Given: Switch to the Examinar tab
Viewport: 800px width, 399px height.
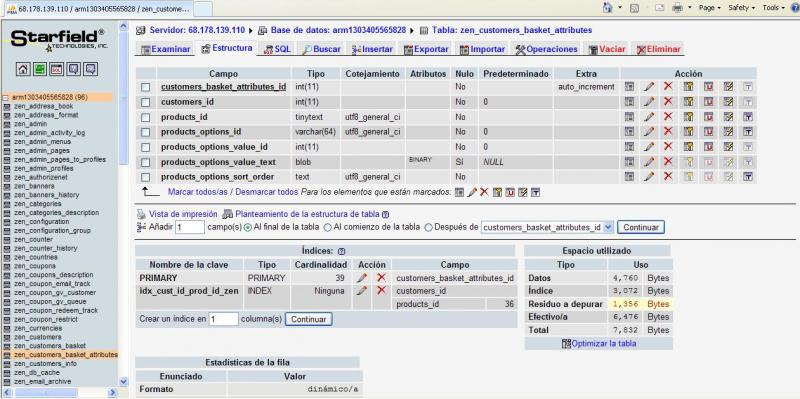Looking at the screenshot, I should tap(166, 49).
